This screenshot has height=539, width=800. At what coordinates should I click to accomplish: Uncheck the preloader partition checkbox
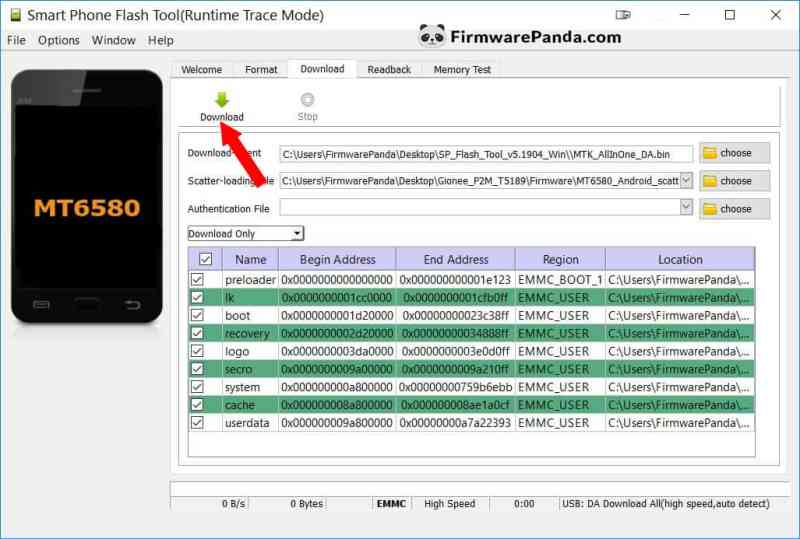(x=197, y=280)
